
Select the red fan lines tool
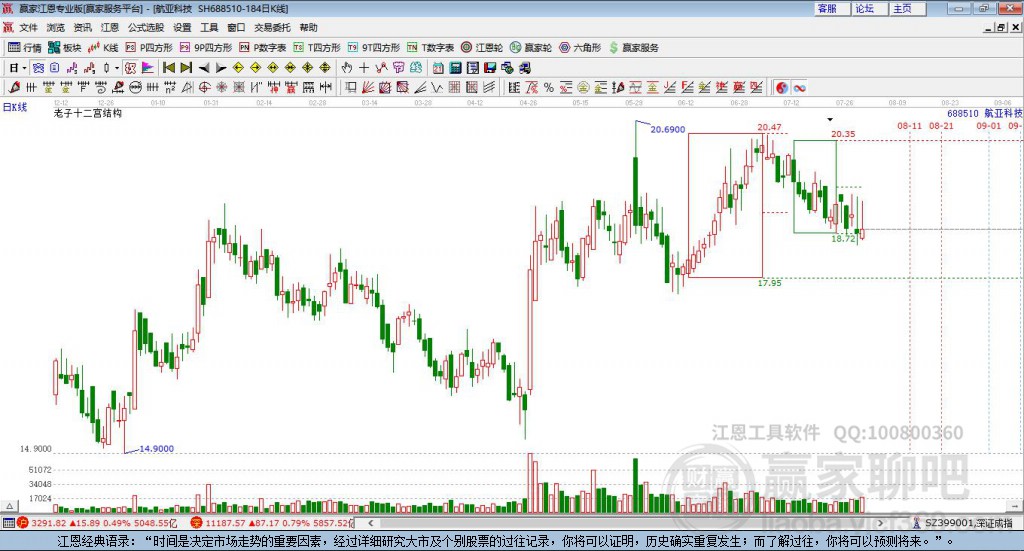[368, 87]
